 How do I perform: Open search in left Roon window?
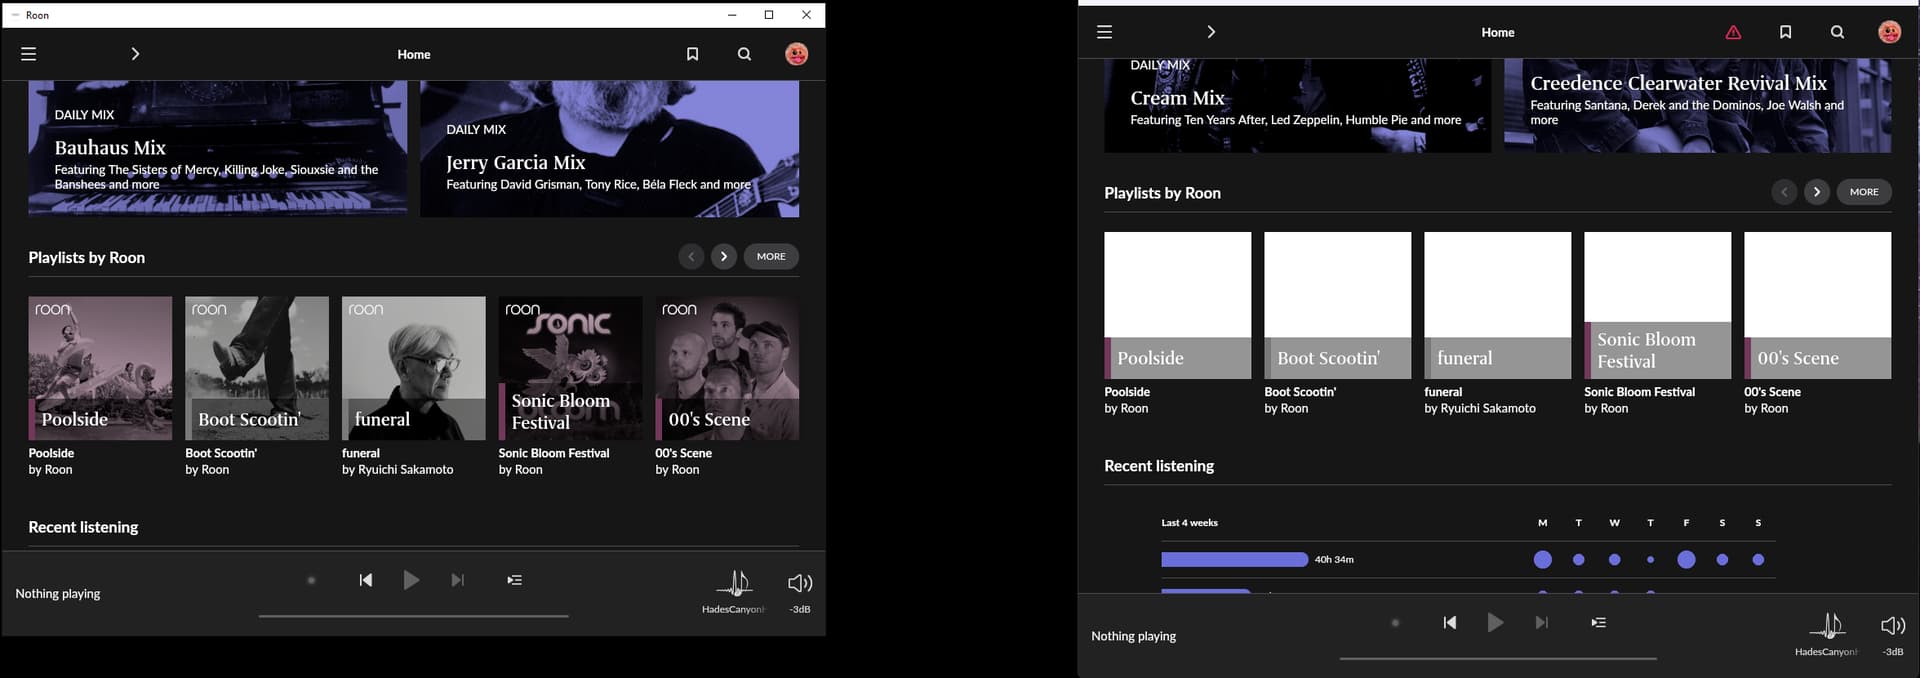coord(744,54)
